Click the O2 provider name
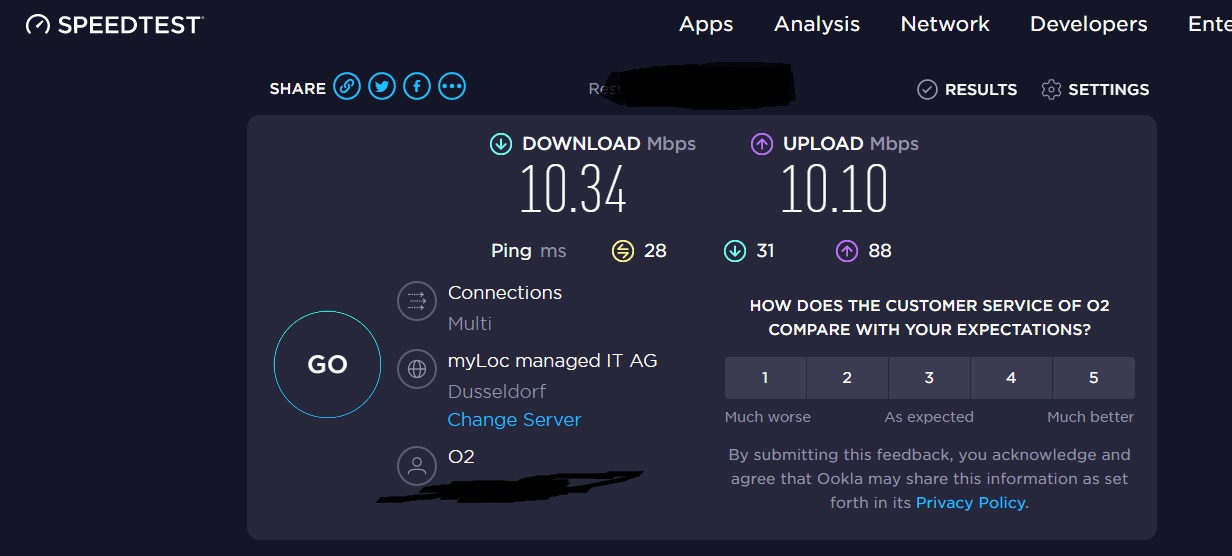 pos(461,457)
